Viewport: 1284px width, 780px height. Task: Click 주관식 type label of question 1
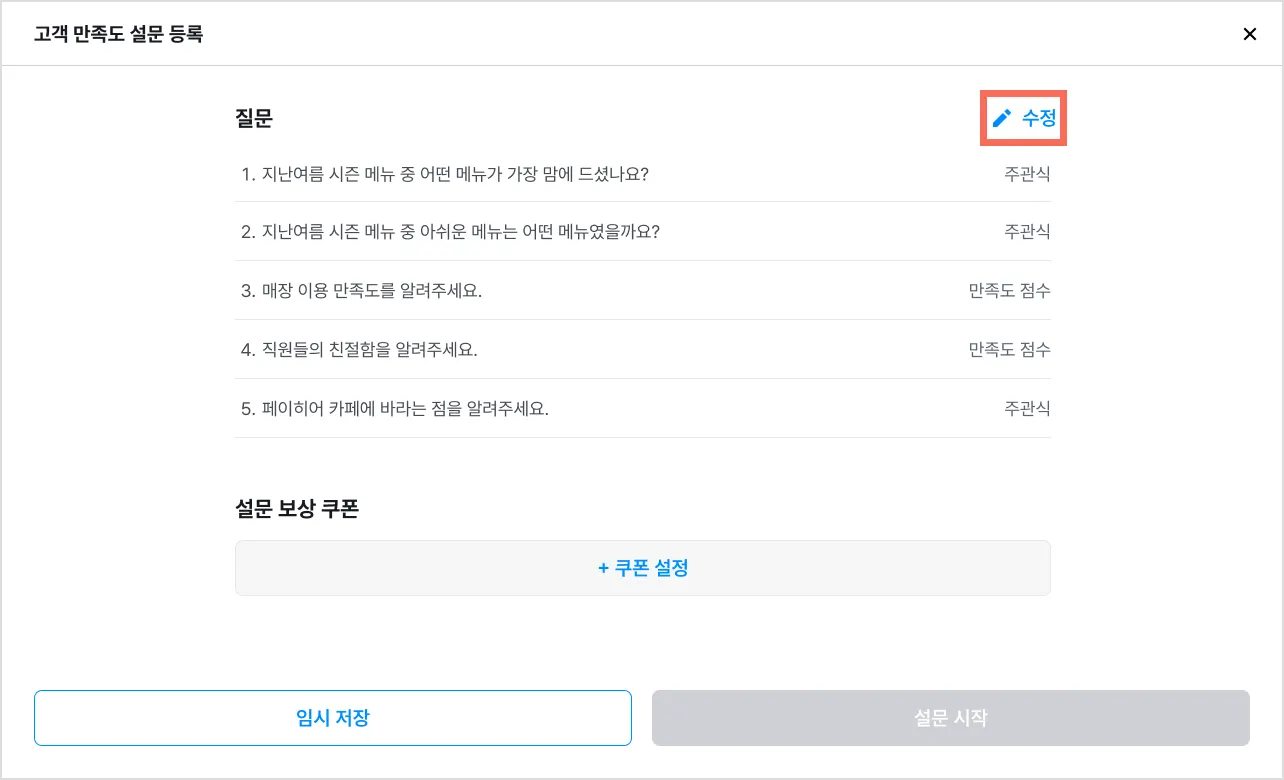[1027, 174]
